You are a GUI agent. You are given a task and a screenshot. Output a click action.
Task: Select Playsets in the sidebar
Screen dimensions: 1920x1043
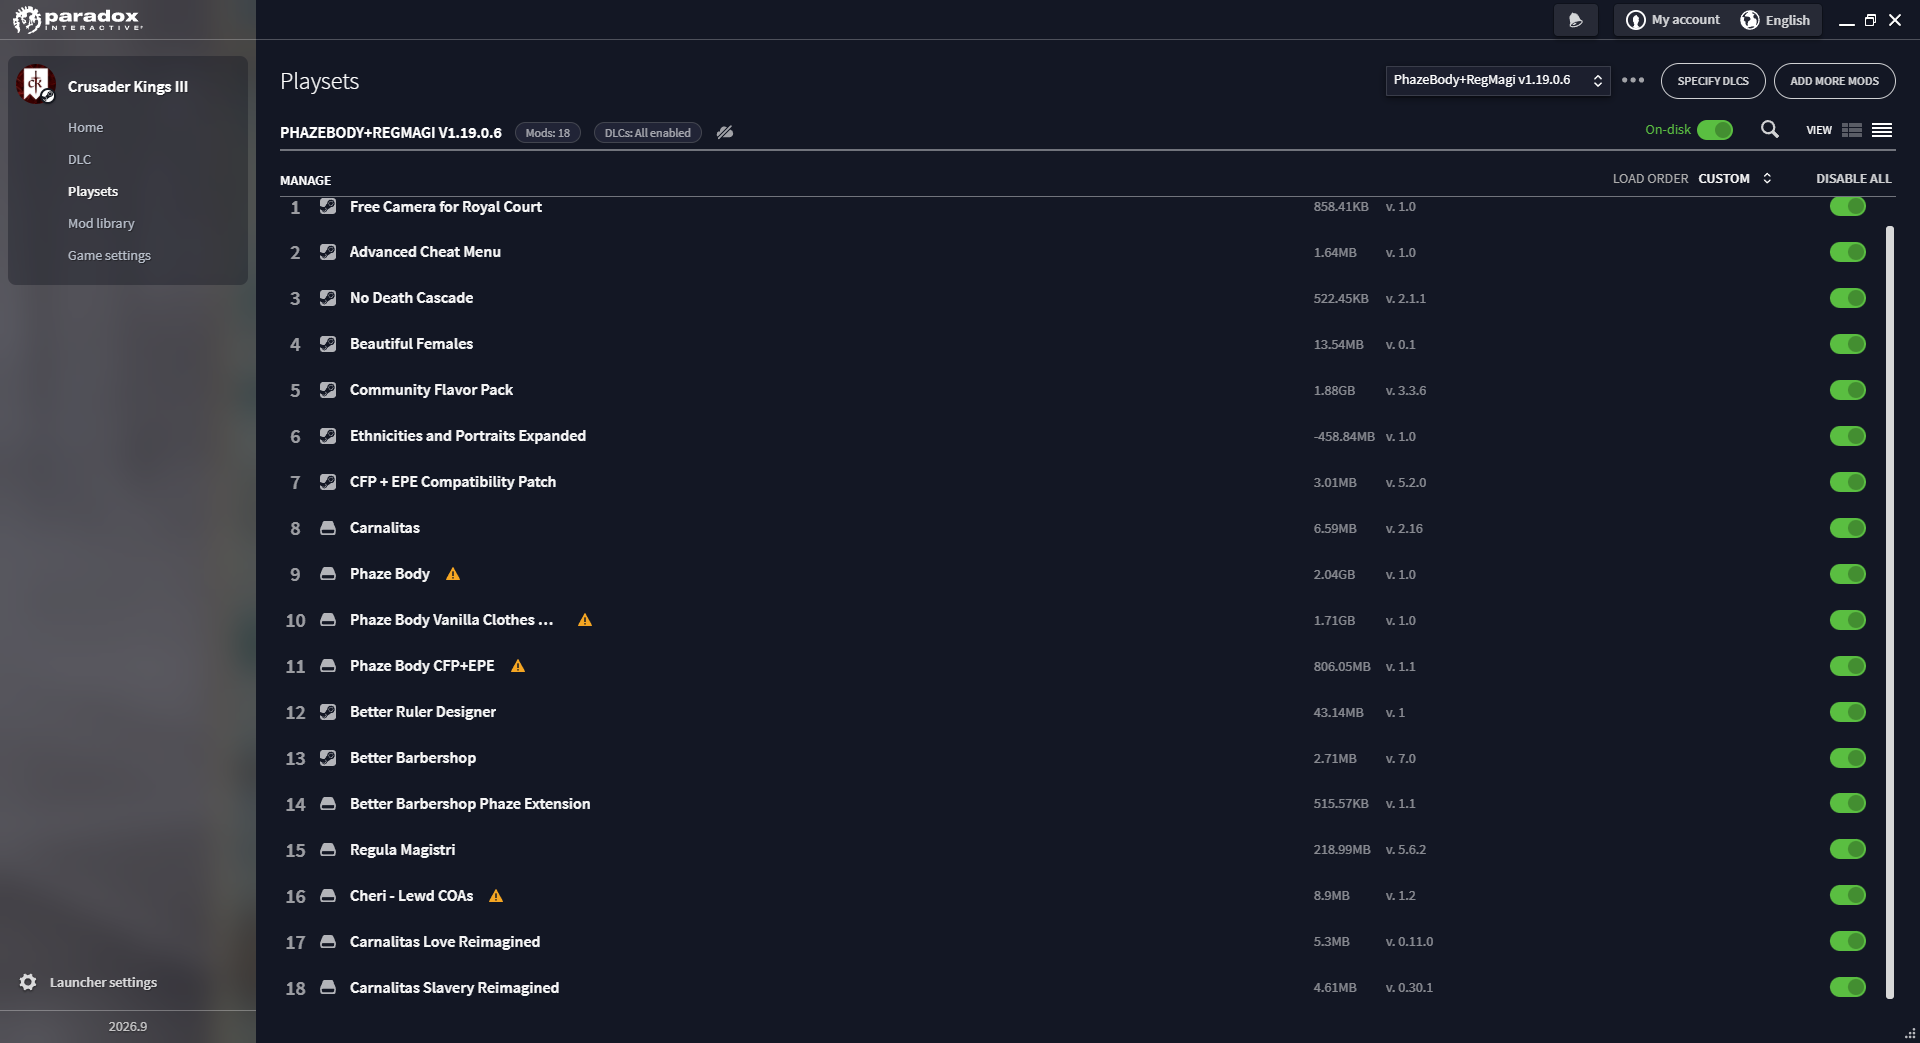click(93, 191)
